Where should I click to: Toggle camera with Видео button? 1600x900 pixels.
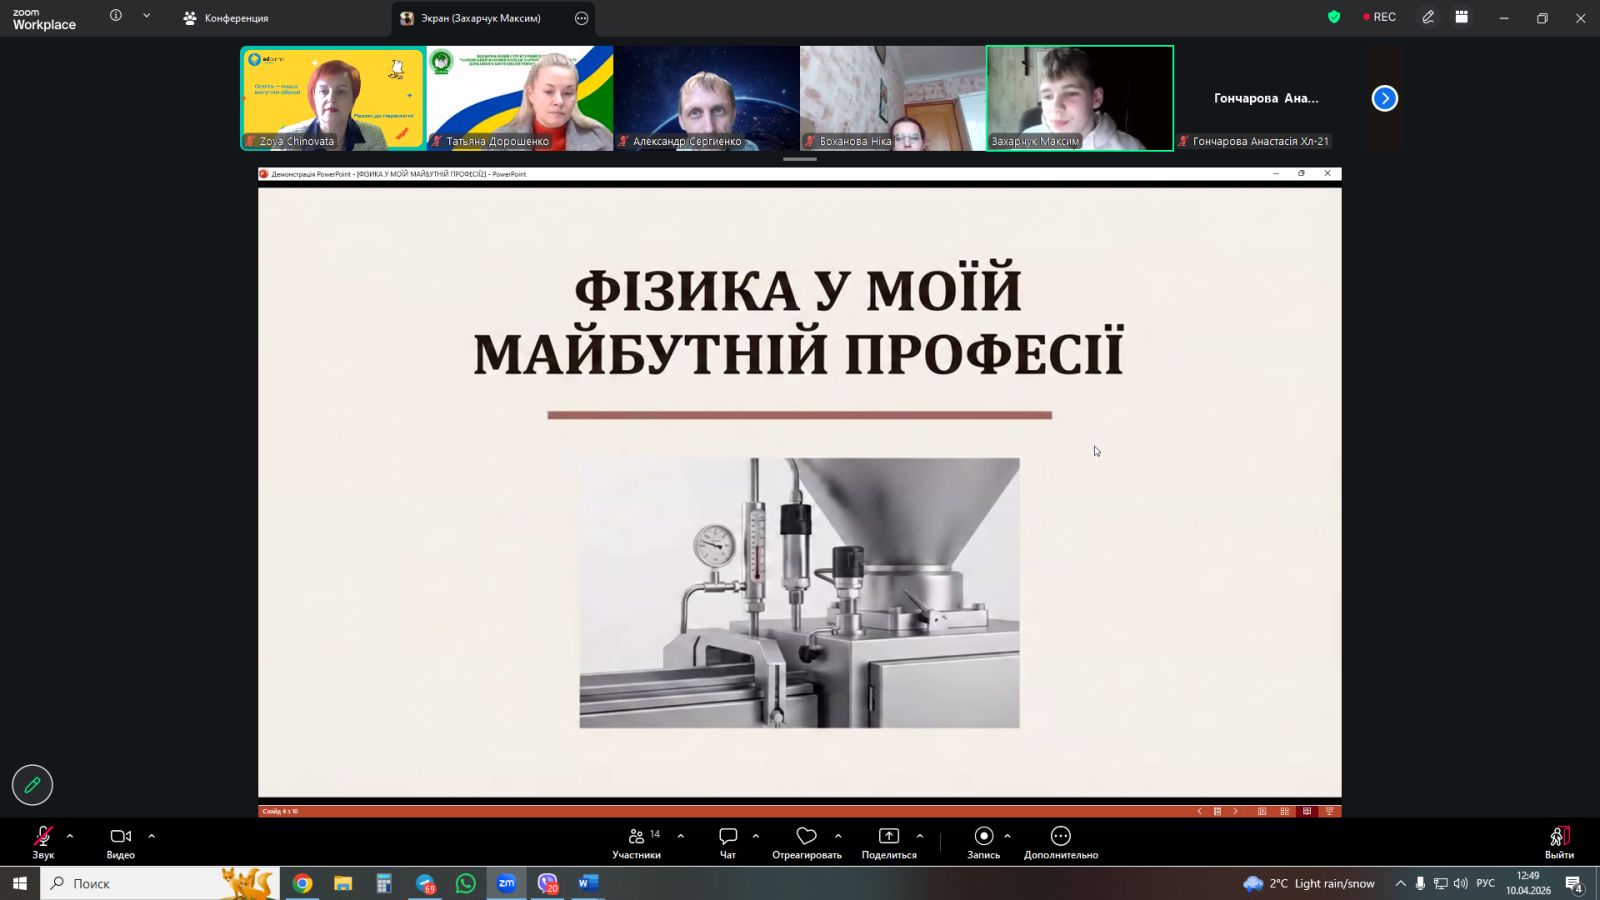point(120,842)
